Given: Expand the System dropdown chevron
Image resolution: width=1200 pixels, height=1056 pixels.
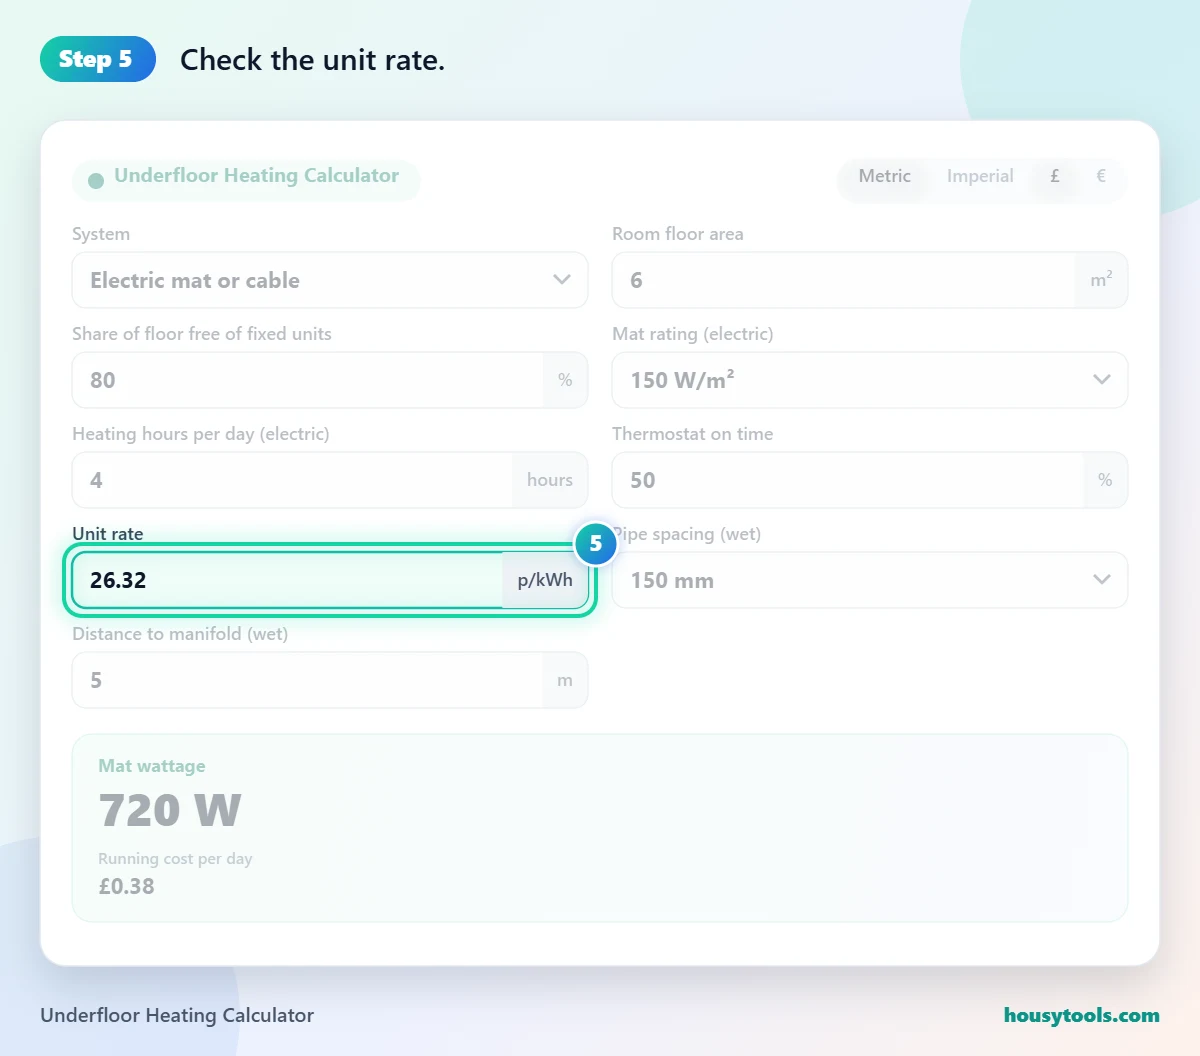Looking at the screenshot, I should click(562, 280).
